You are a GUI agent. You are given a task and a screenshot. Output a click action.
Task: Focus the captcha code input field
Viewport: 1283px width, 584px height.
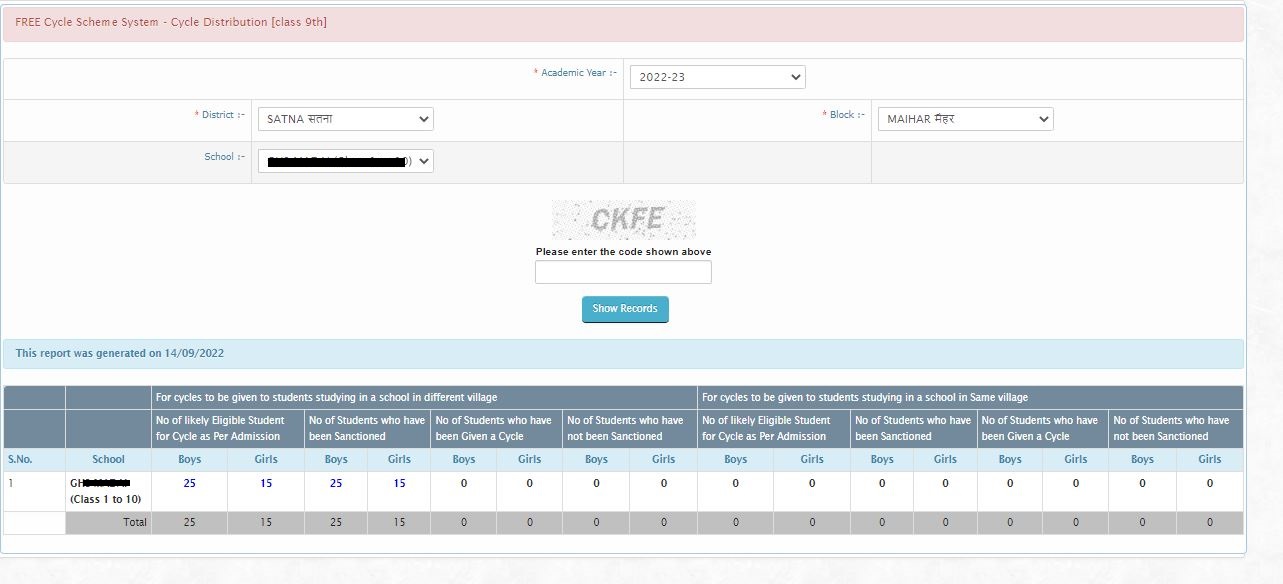(x=623, y=272)
